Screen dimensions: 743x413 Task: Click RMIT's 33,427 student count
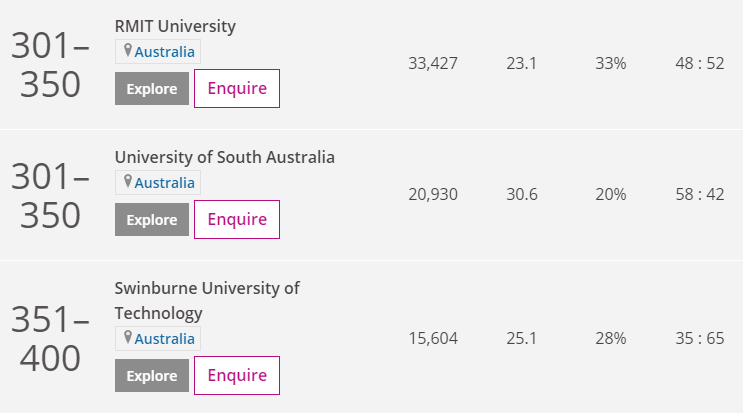[x=433, y=63]
